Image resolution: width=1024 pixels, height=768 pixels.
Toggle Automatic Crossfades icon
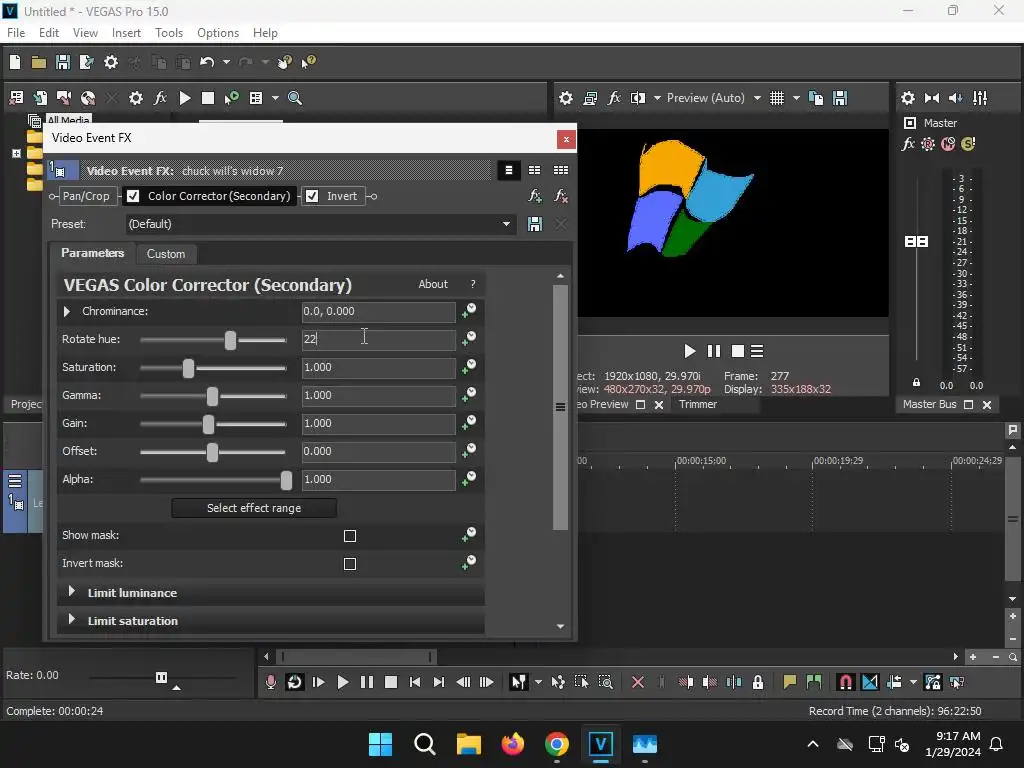click(870, 682)
